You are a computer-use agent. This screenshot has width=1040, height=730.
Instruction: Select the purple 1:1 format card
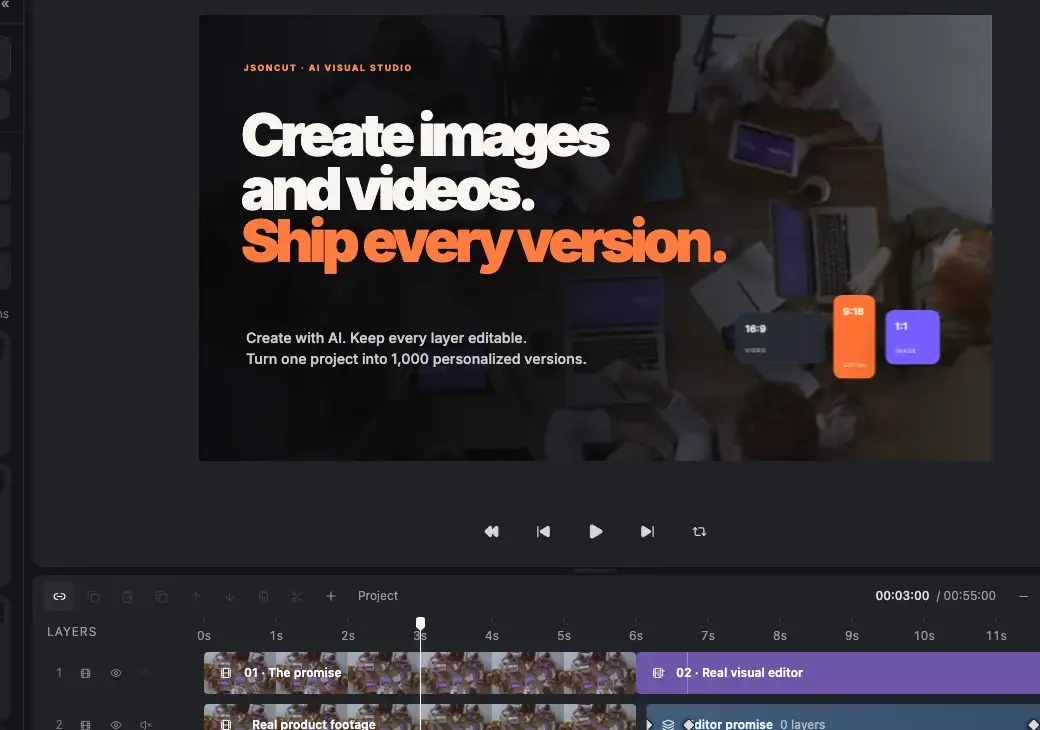913,337
